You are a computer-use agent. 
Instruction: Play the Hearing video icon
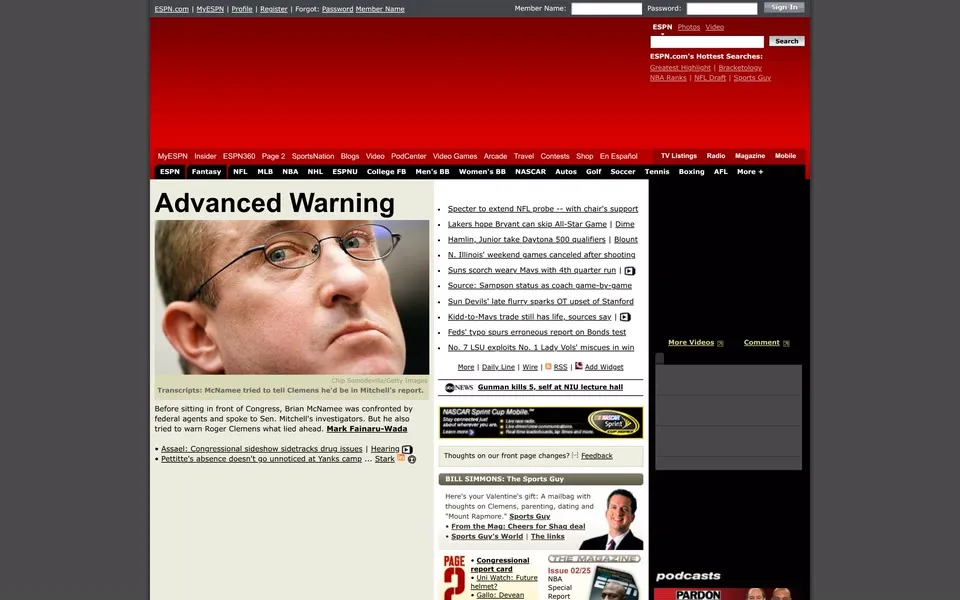[x=407, y=449]
